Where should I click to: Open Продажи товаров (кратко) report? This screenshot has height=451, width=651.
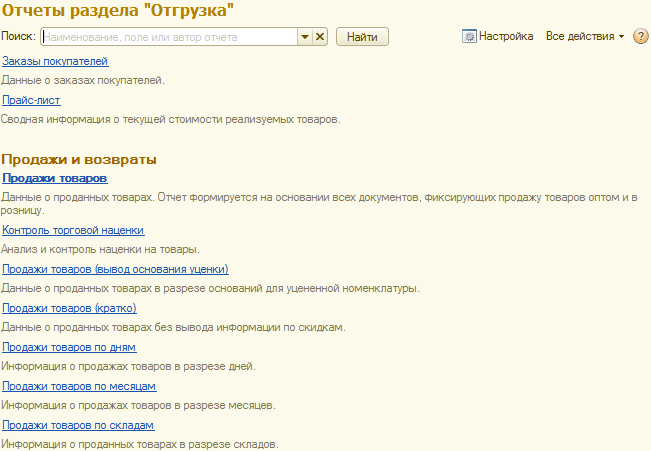[69, 308]
